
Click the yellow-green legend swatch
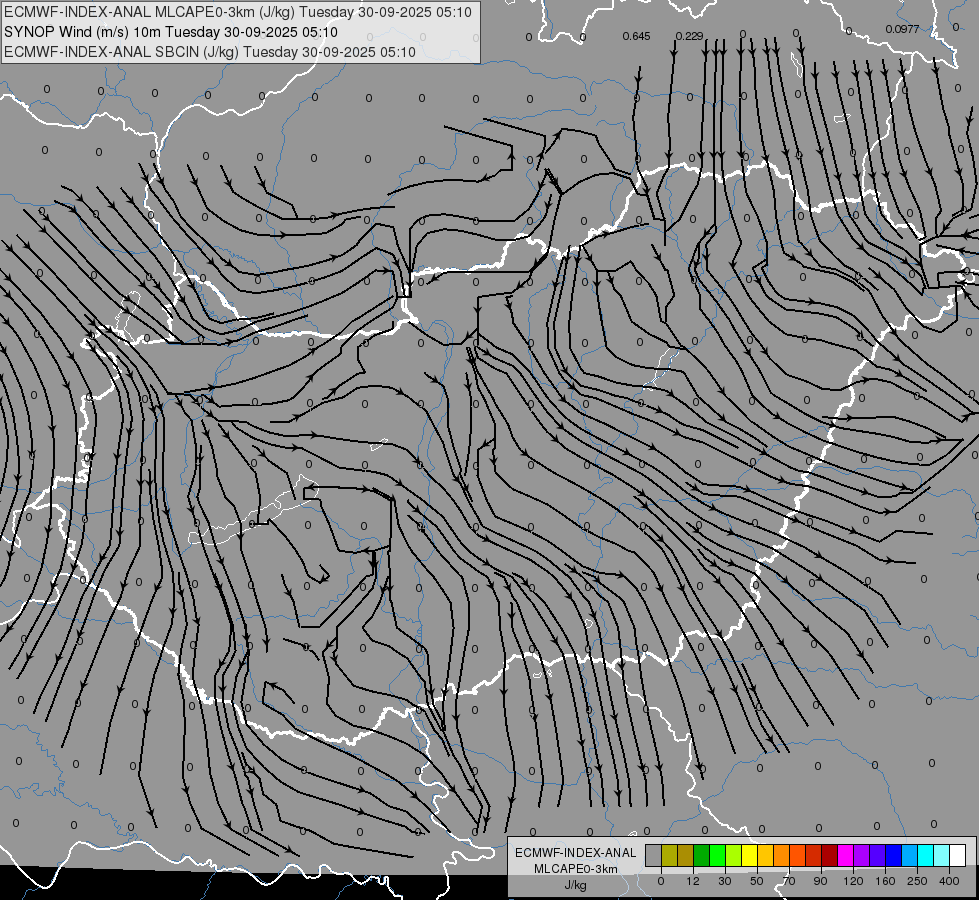pos(734,855)
